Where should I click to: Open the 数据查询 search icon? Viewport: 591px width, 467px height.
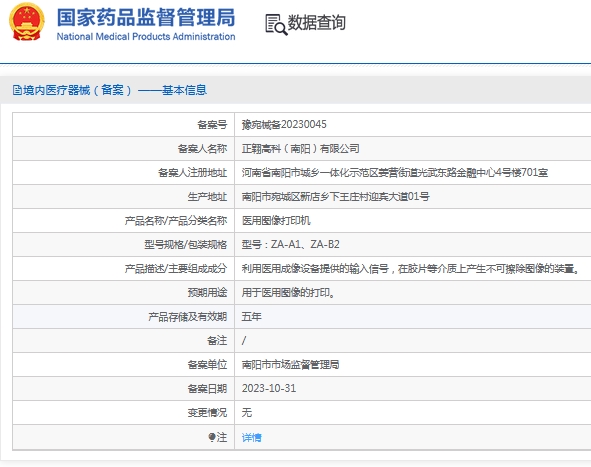[276, 24]
